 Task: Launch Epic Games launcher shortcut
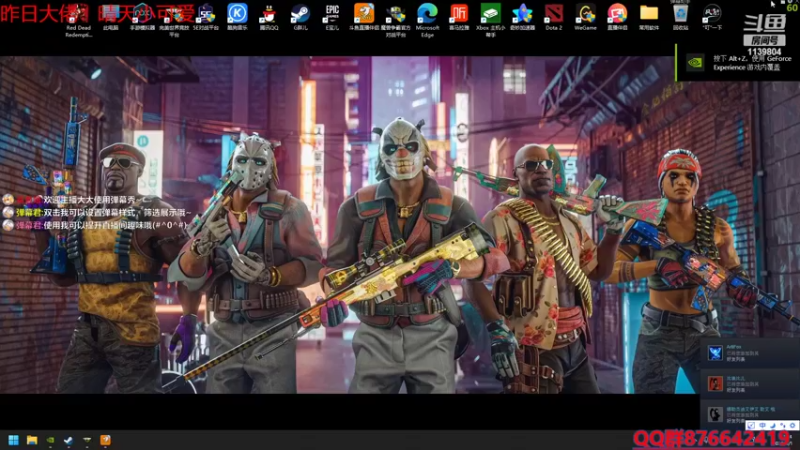(332, 17)
